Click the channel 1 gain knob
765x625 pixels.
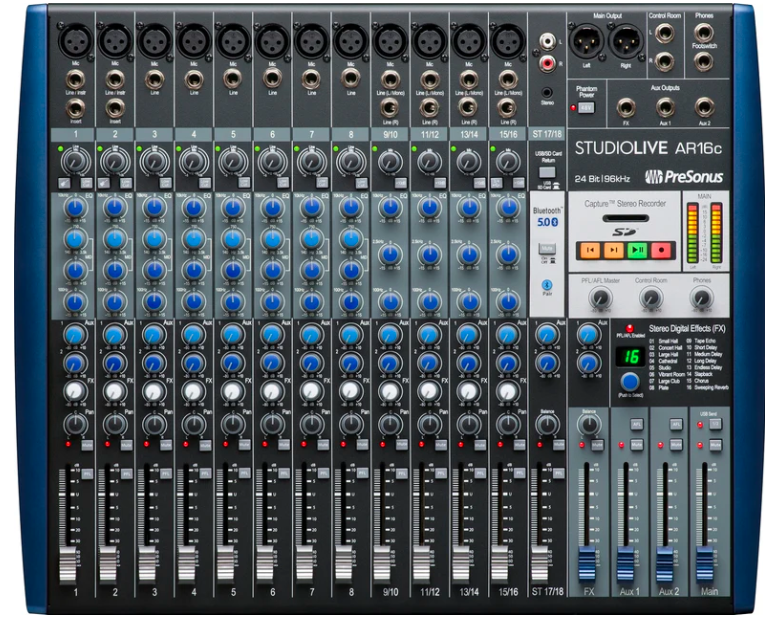click(74, 161)
